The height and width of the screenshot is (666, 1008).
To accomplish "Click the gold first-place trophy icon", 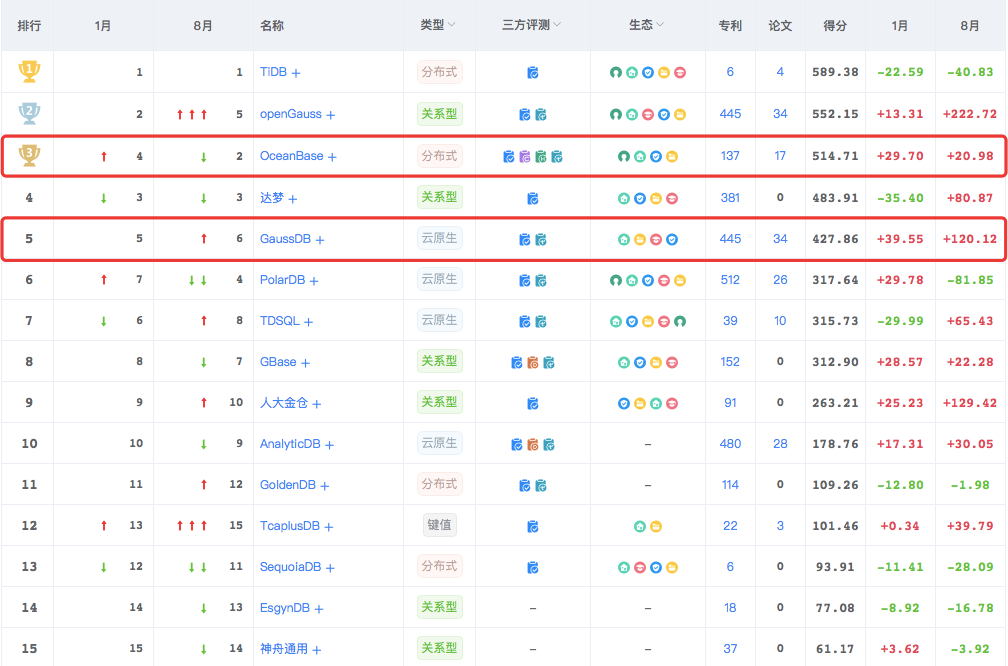I will [29, 71].
